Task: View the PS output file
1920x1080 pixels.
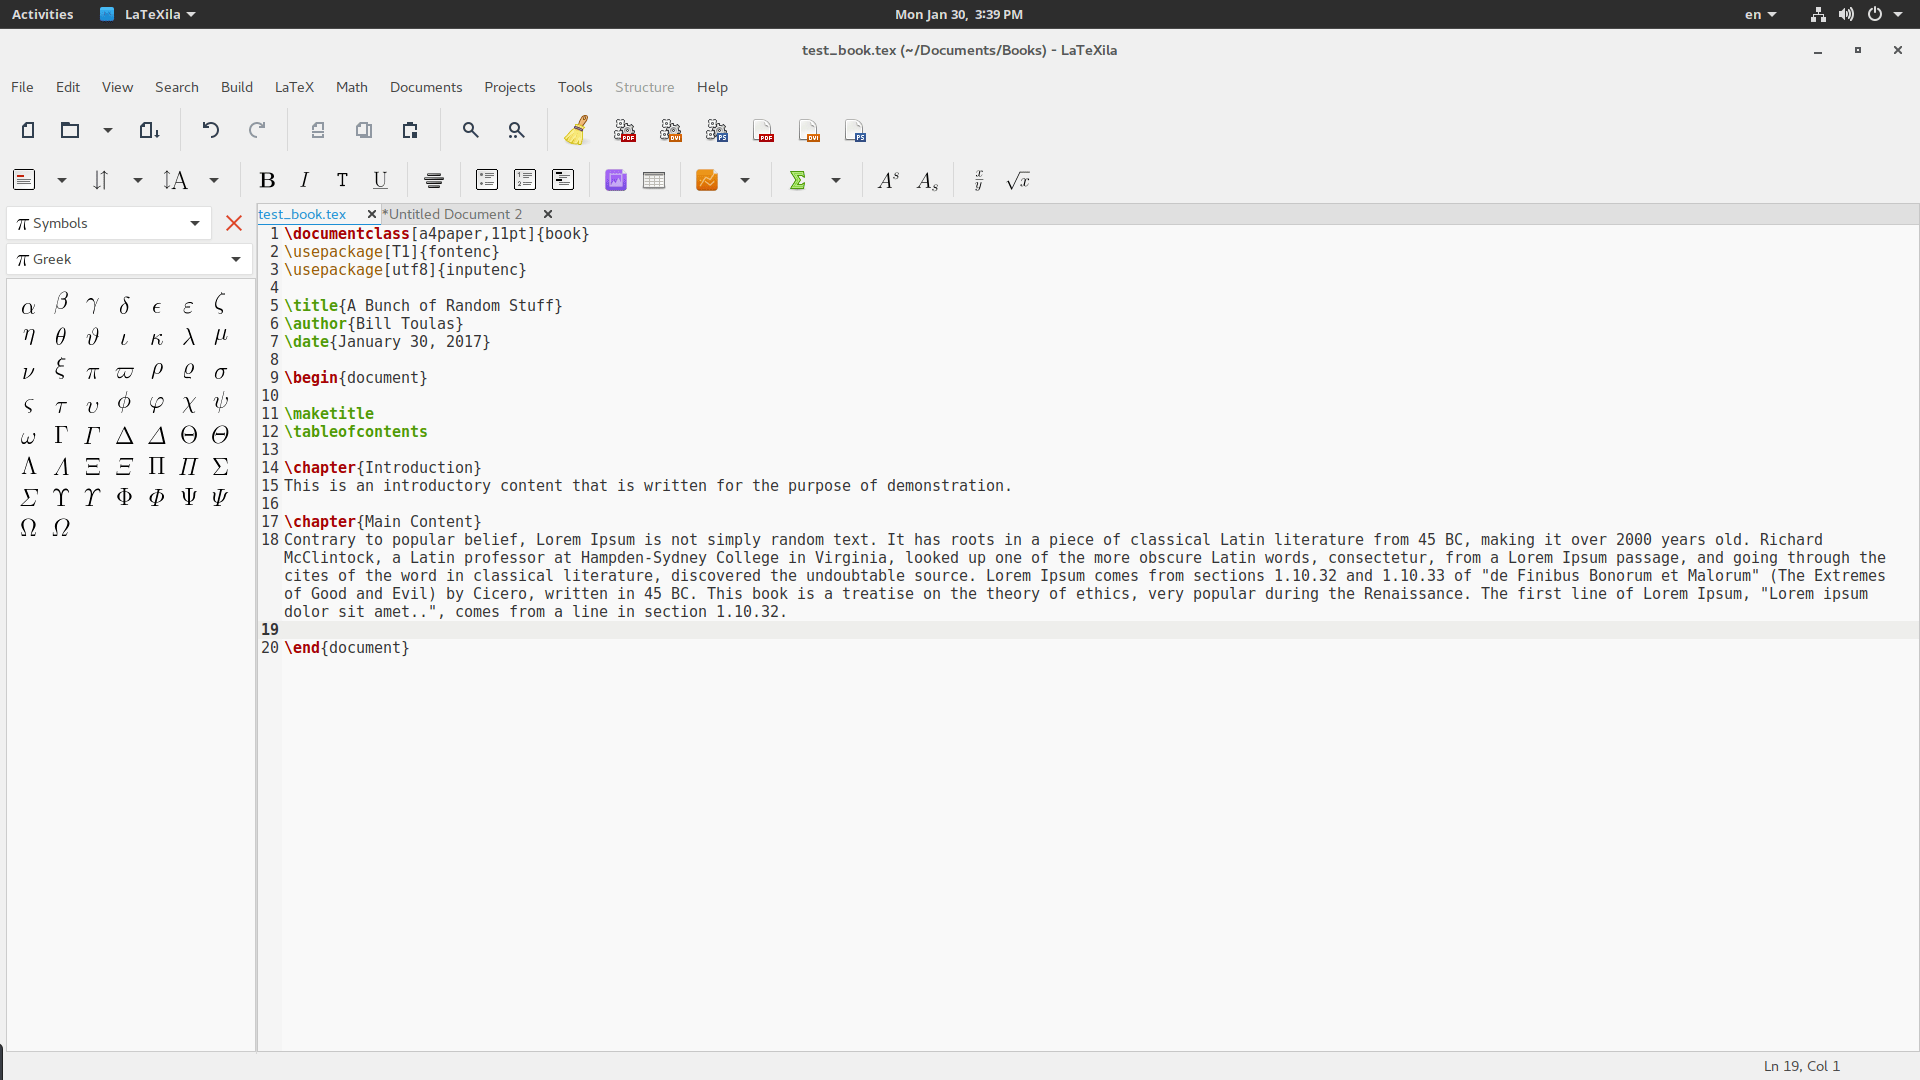Action: click(x=855, y=131)
